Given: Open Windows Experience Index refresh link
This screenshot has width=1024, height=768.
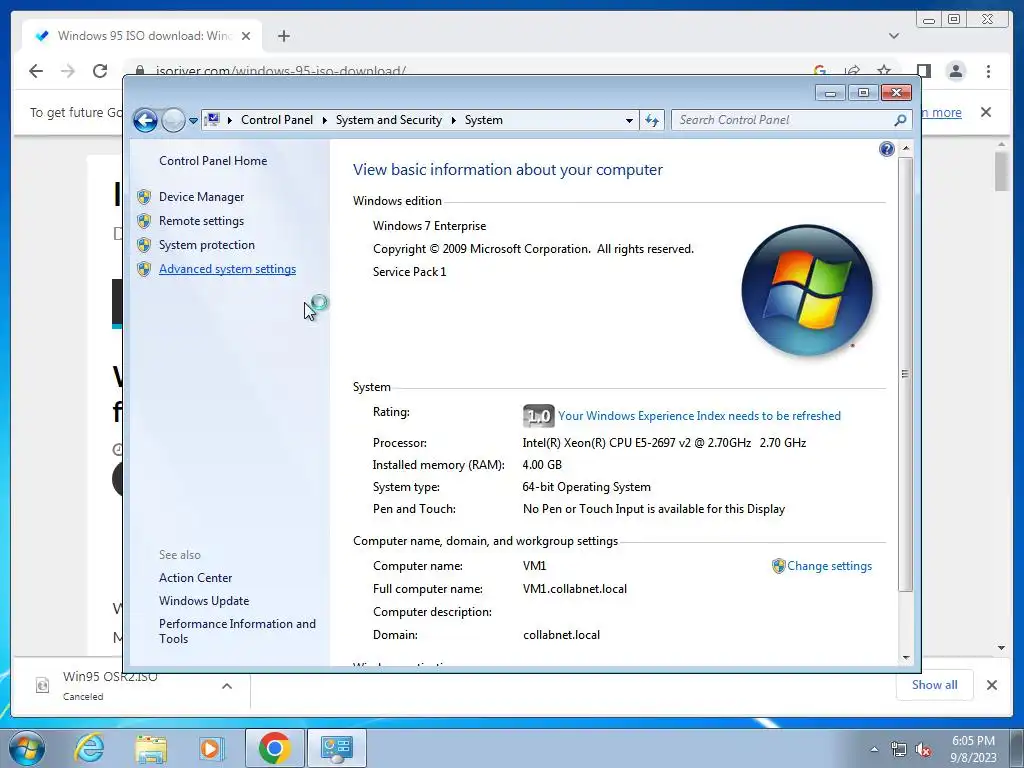Looking at the screenshot, I should 699,416.
